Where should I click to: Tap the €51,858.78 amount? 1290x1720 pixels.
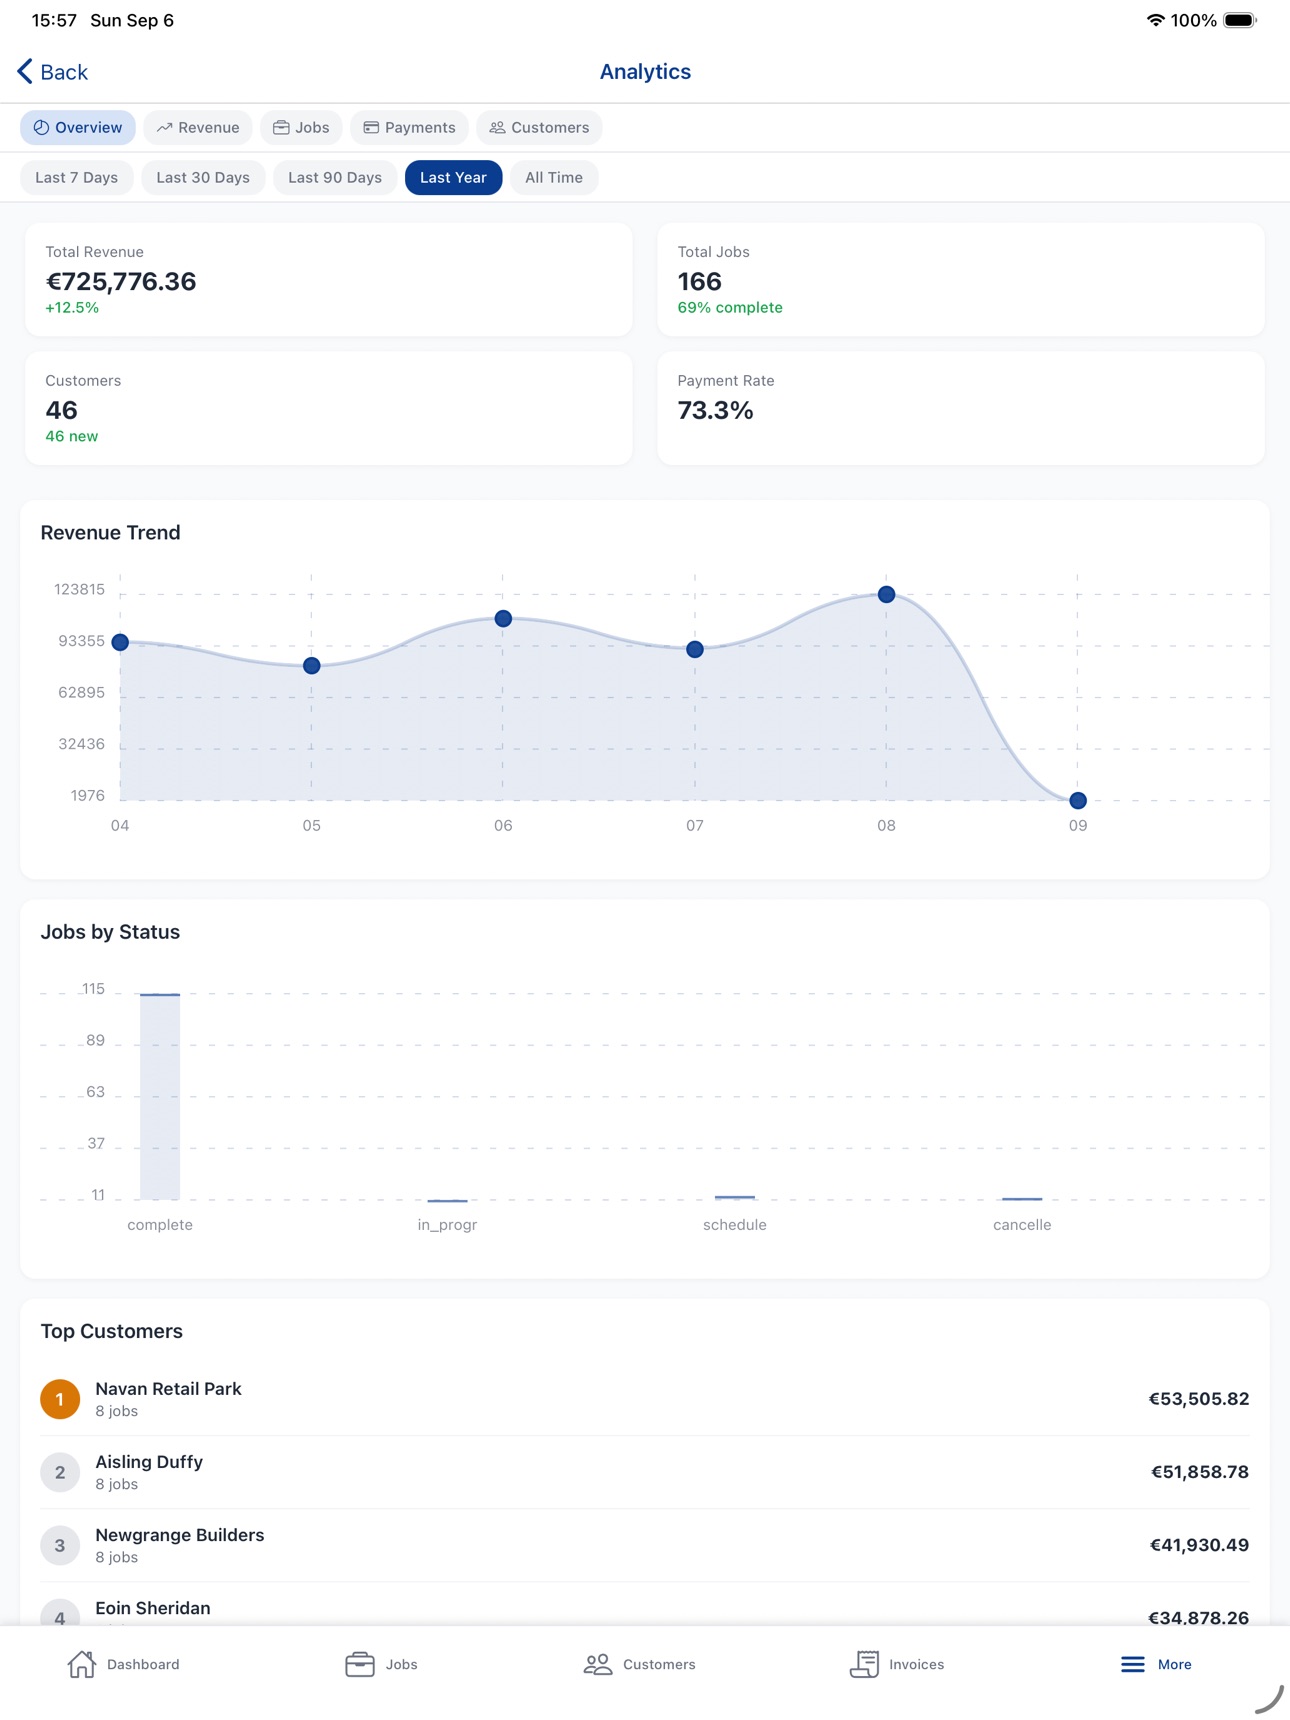click(x=1200, y=1472)
